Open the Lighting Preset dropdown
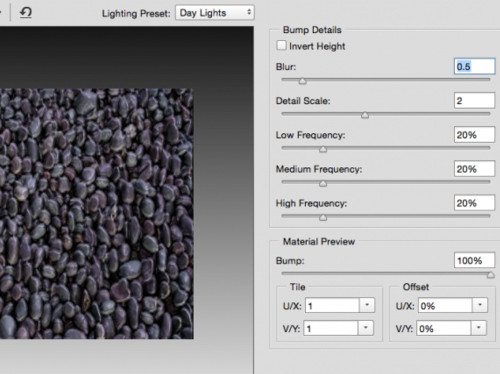Screen dimensions: 500x374 [215, 13]
